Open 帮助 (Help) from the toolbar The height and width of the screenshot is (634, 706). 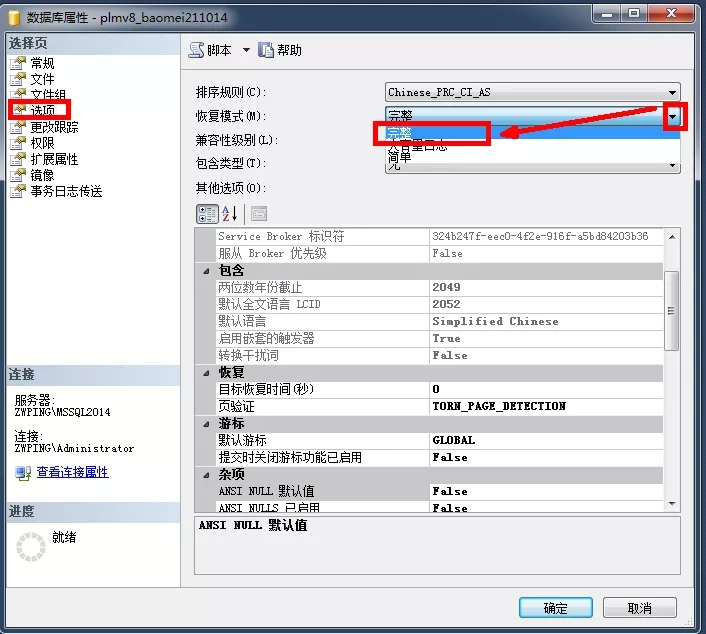pyautogui.click(x=266, y=50)
